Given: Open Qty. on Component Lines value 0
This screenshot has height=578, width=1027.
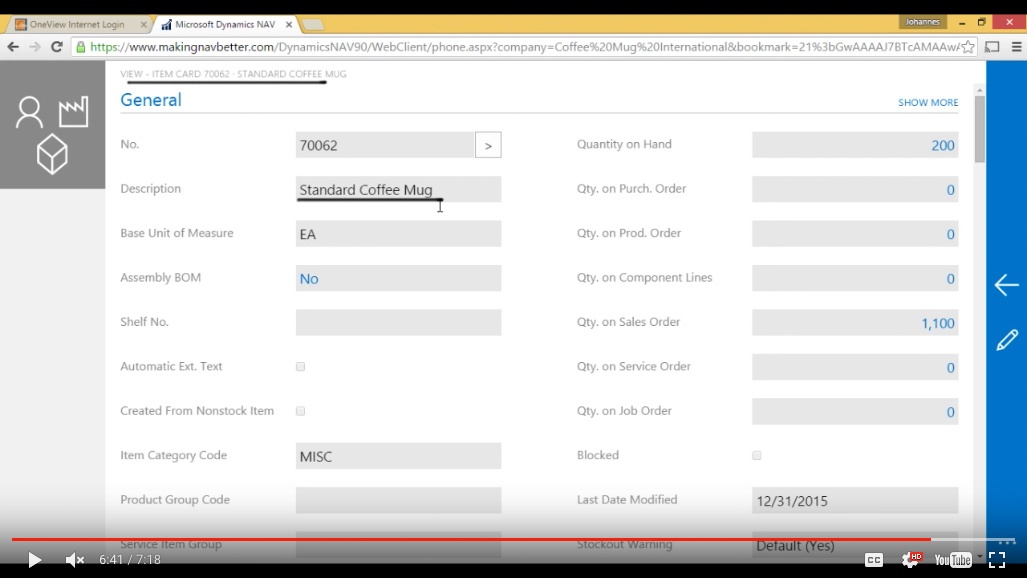Looking at the screenshot, I should tap(950, 279).
